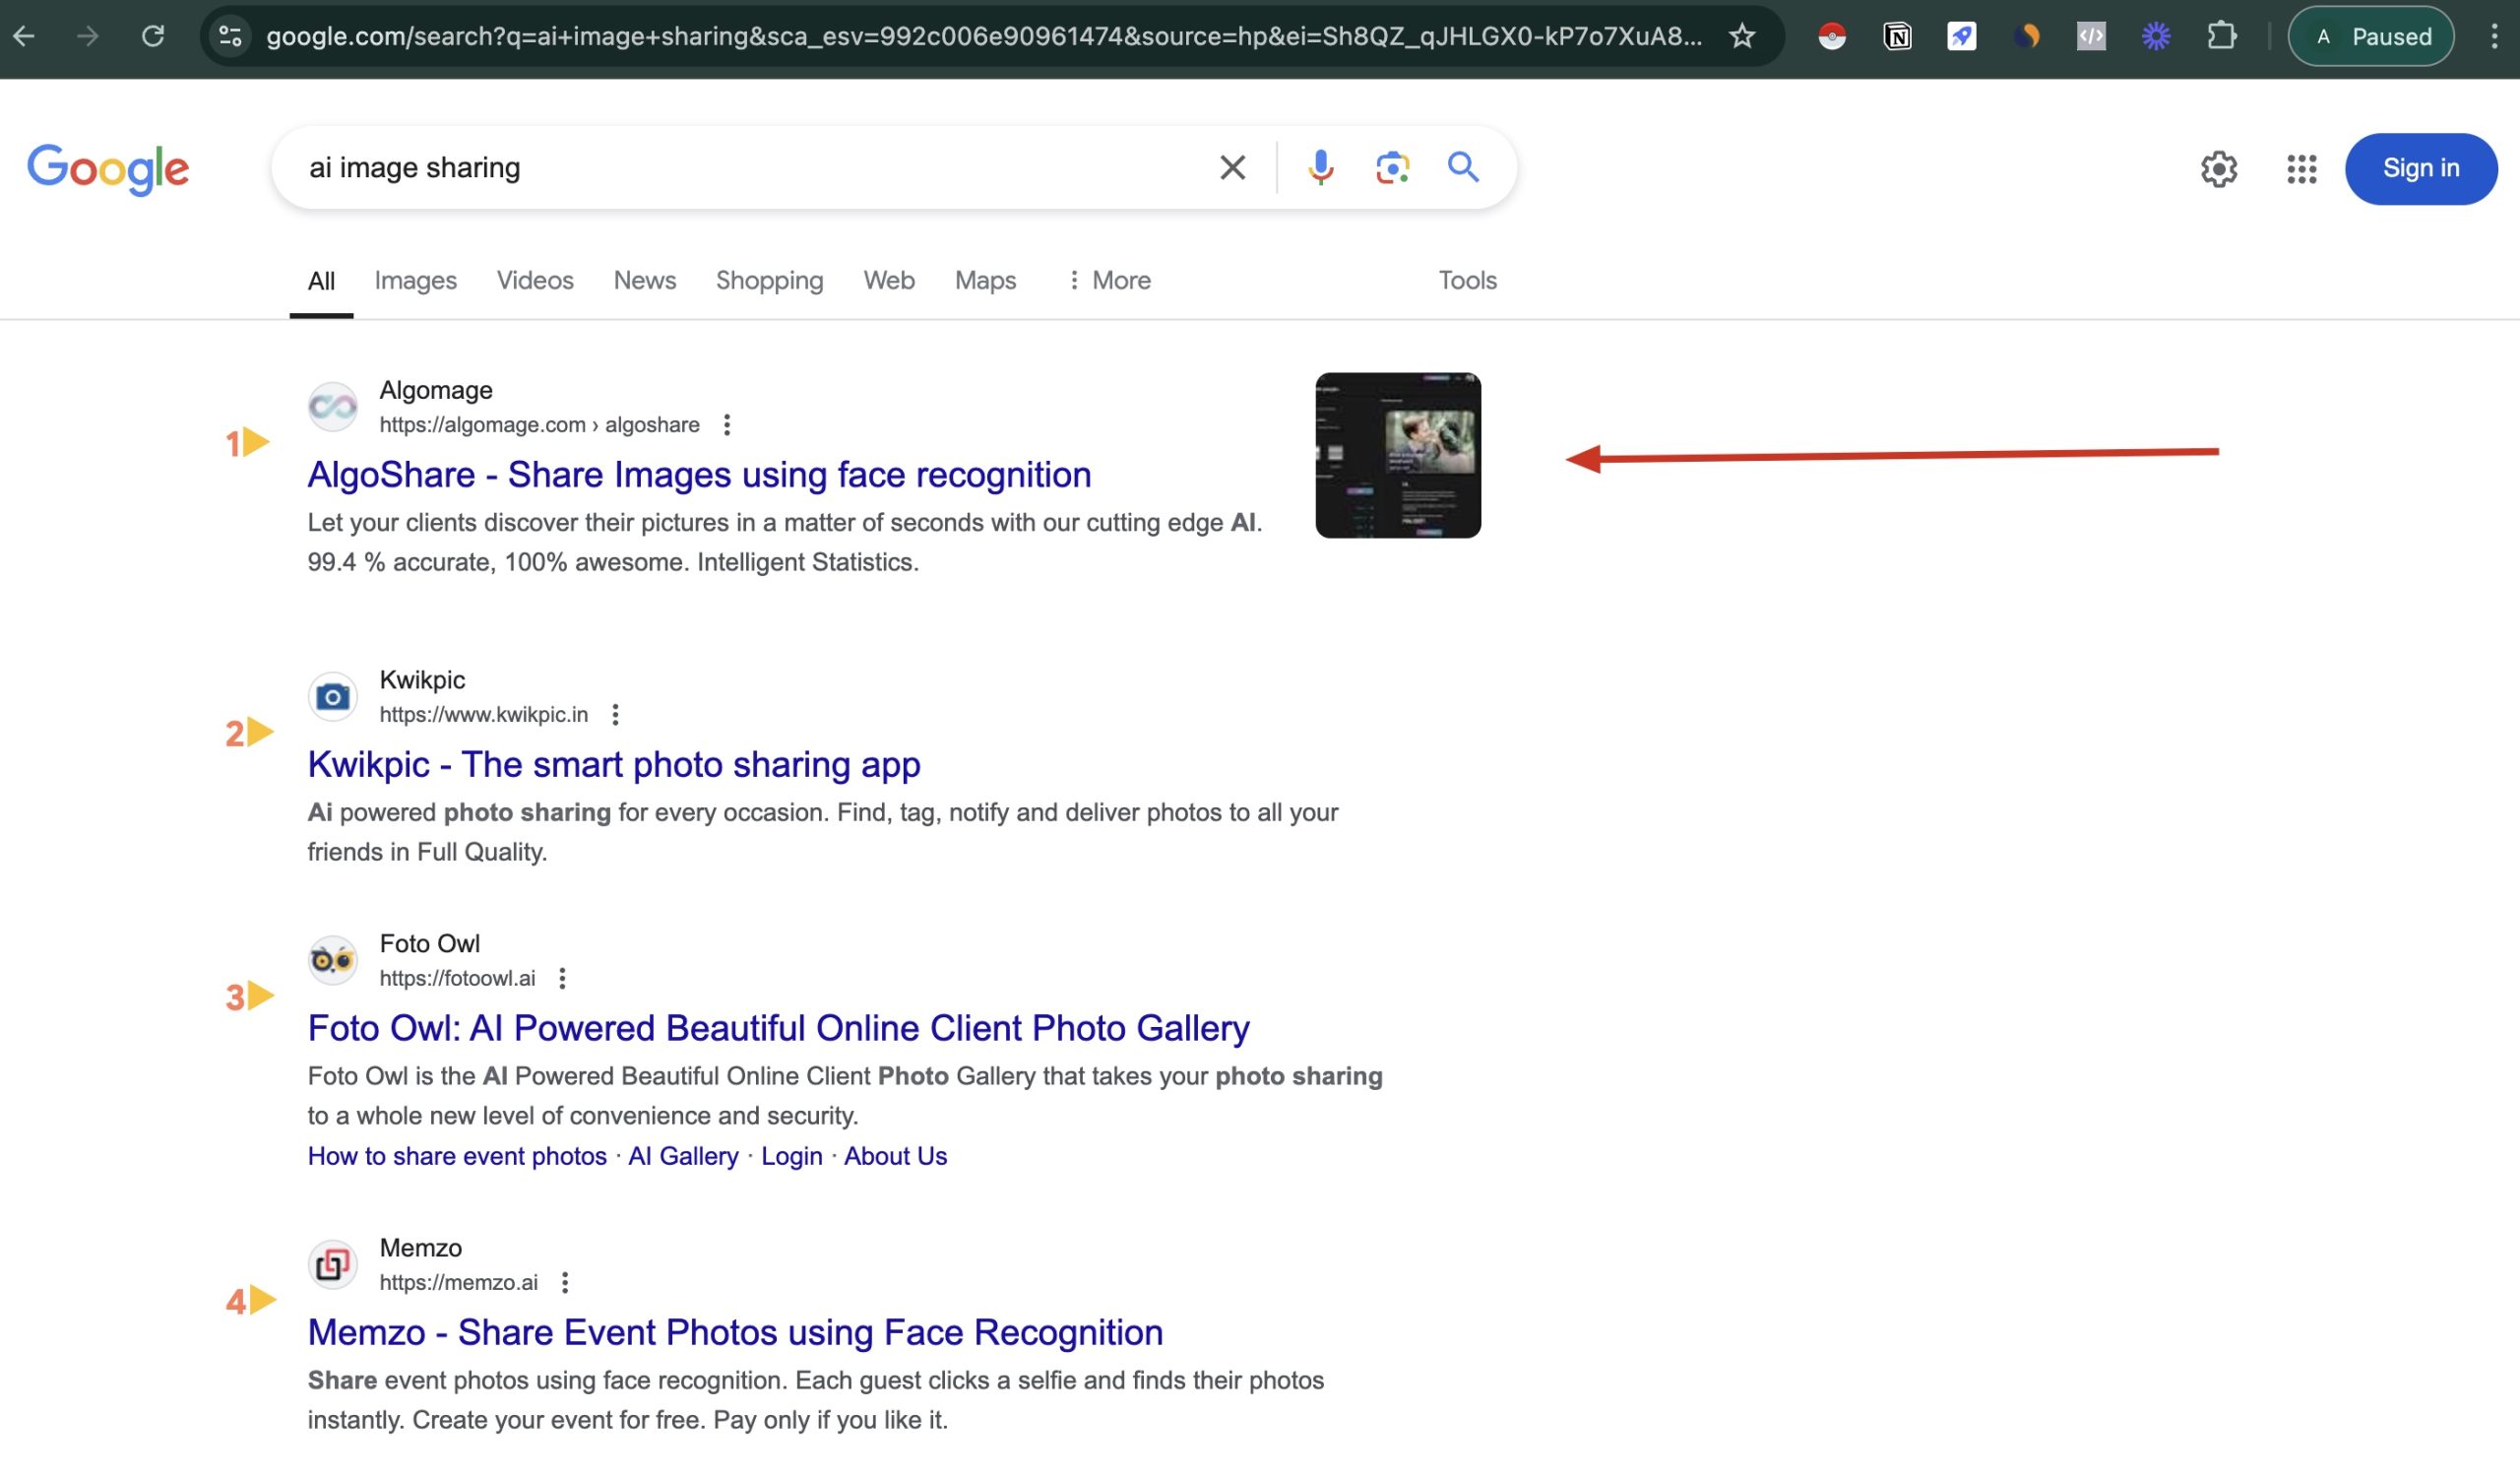2520x1478 pixels.
Task: Switch to the News tab
Action: click(644, 280)
